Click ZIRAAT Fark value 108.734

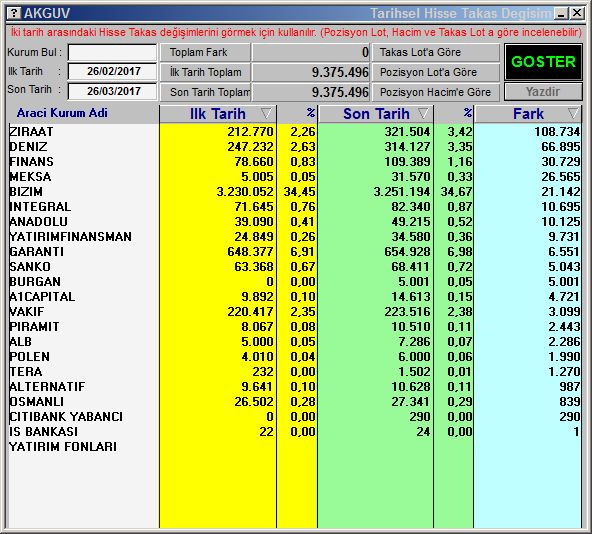coord(557,131)
